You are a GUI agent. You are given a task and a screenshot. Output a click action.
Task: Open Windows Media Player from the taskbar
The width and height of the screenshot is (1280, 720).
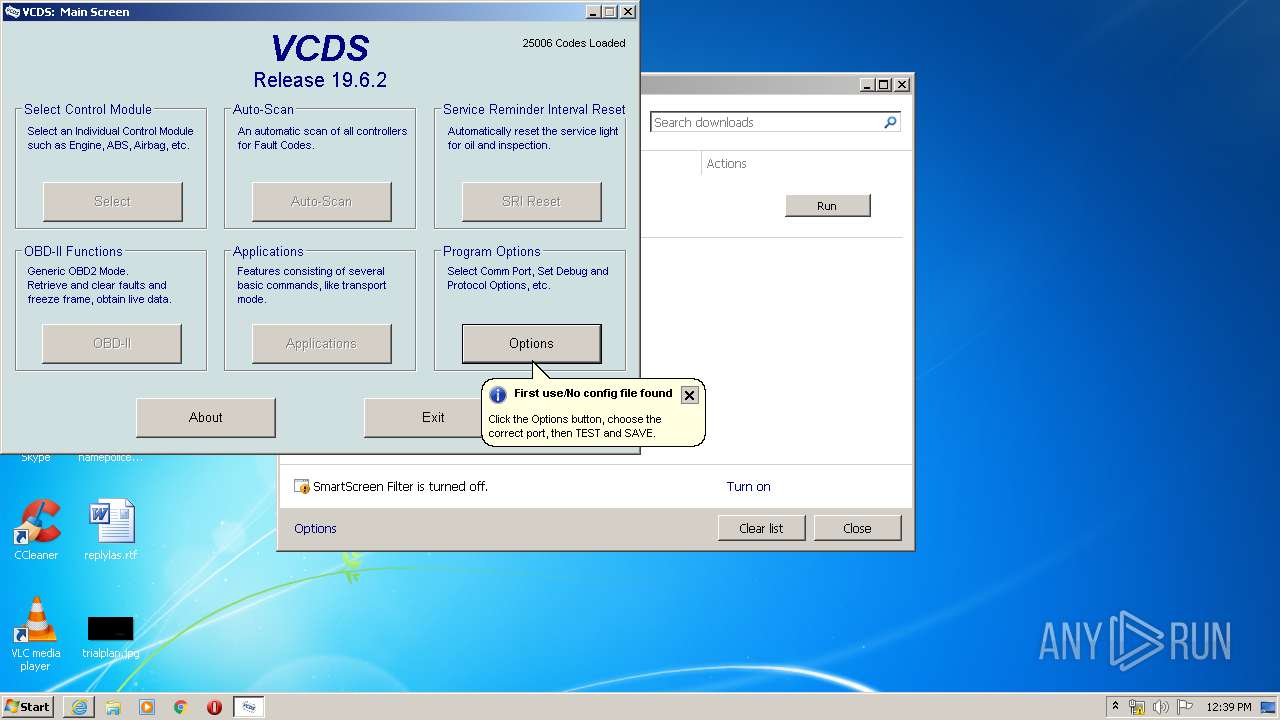[147, 707]
